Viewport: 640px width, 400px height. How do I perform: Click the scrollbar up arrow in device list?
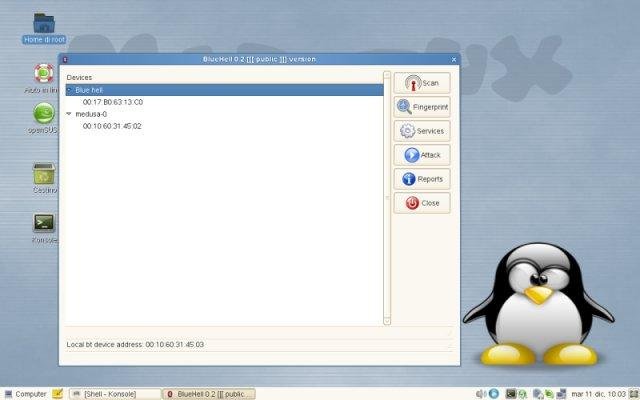coord(387,75)
